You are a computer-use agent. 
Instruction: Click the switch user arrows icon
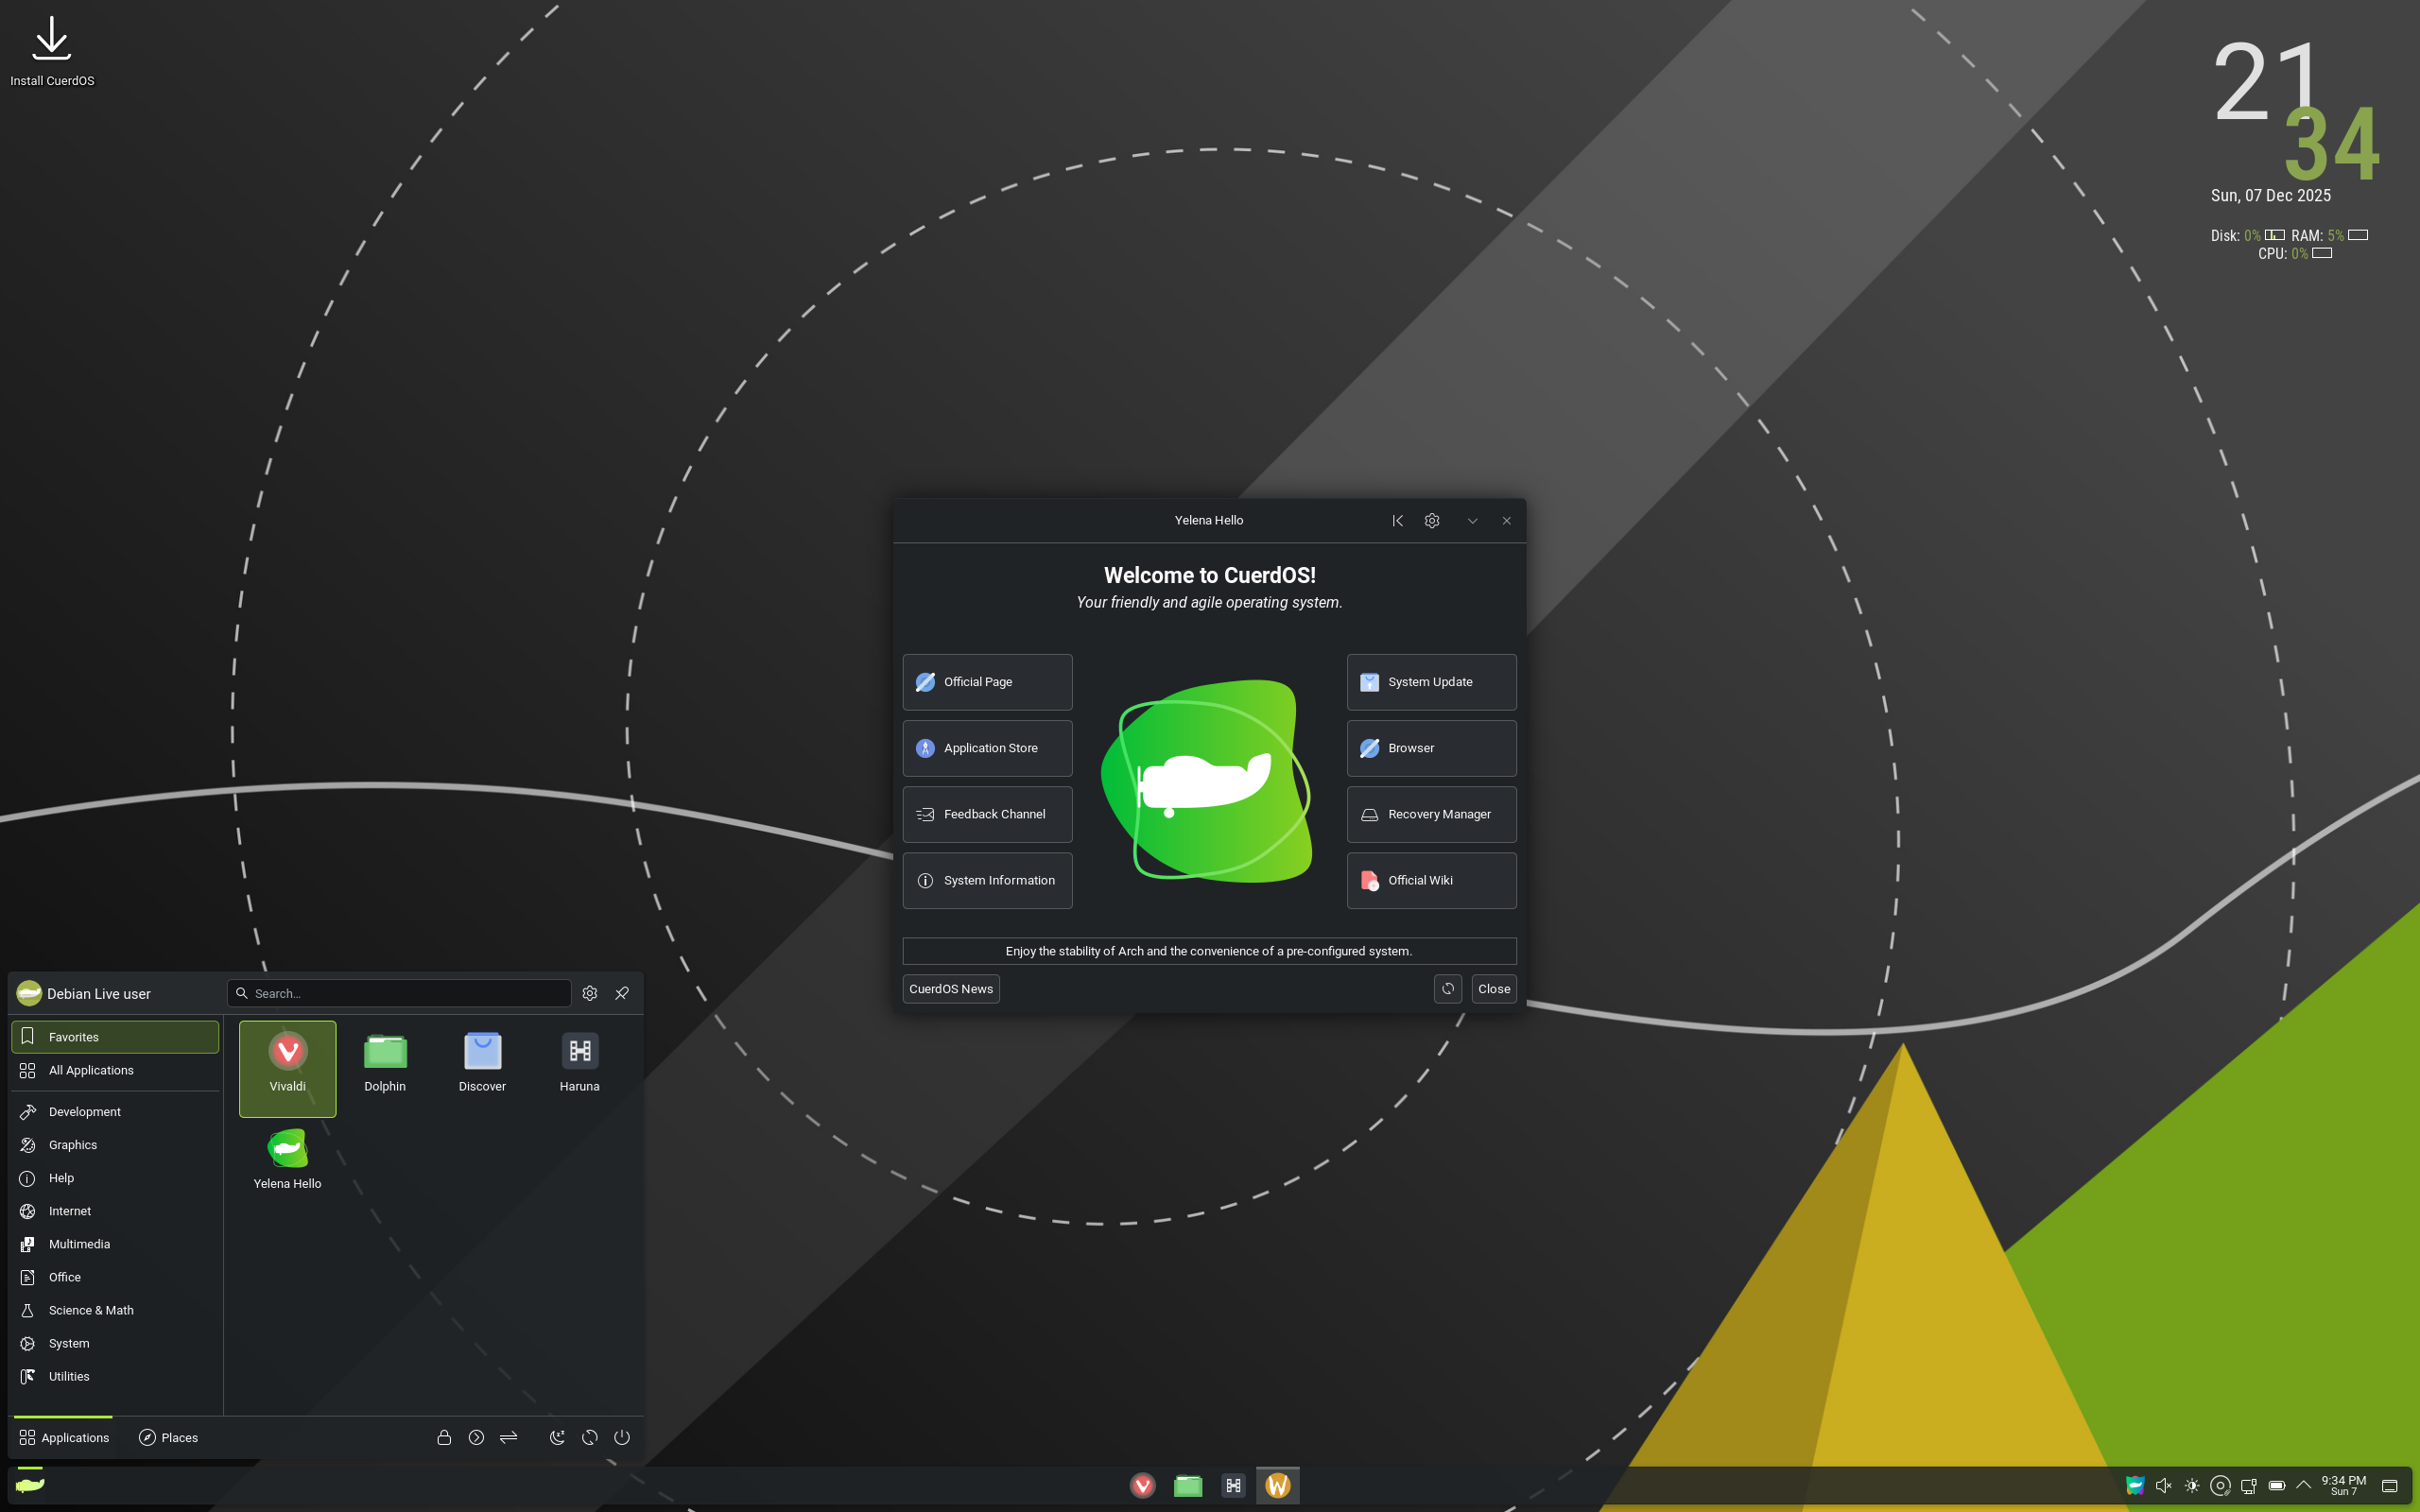coord(508,1437)
